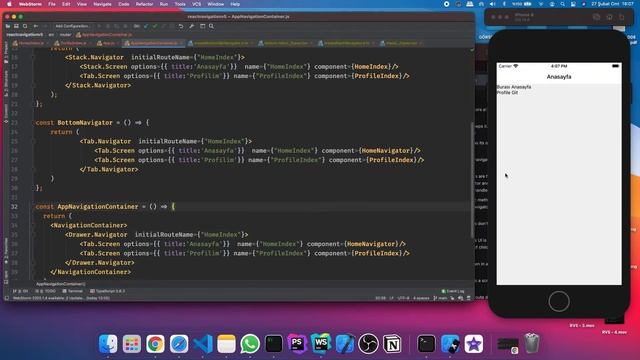Image resolution: width=640 pixels, height=360 pixels.
Task: Click the Apple menu icon
Action: coord(9,4)
